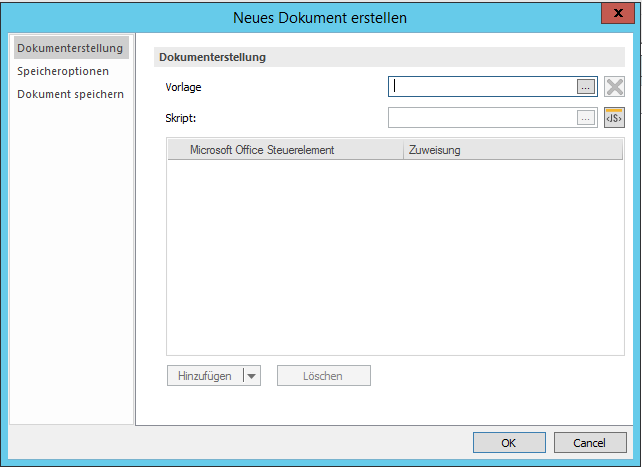This screenshot has width=642, height=467.
Task: Open the Dokument speichern section
Action: 70,94
